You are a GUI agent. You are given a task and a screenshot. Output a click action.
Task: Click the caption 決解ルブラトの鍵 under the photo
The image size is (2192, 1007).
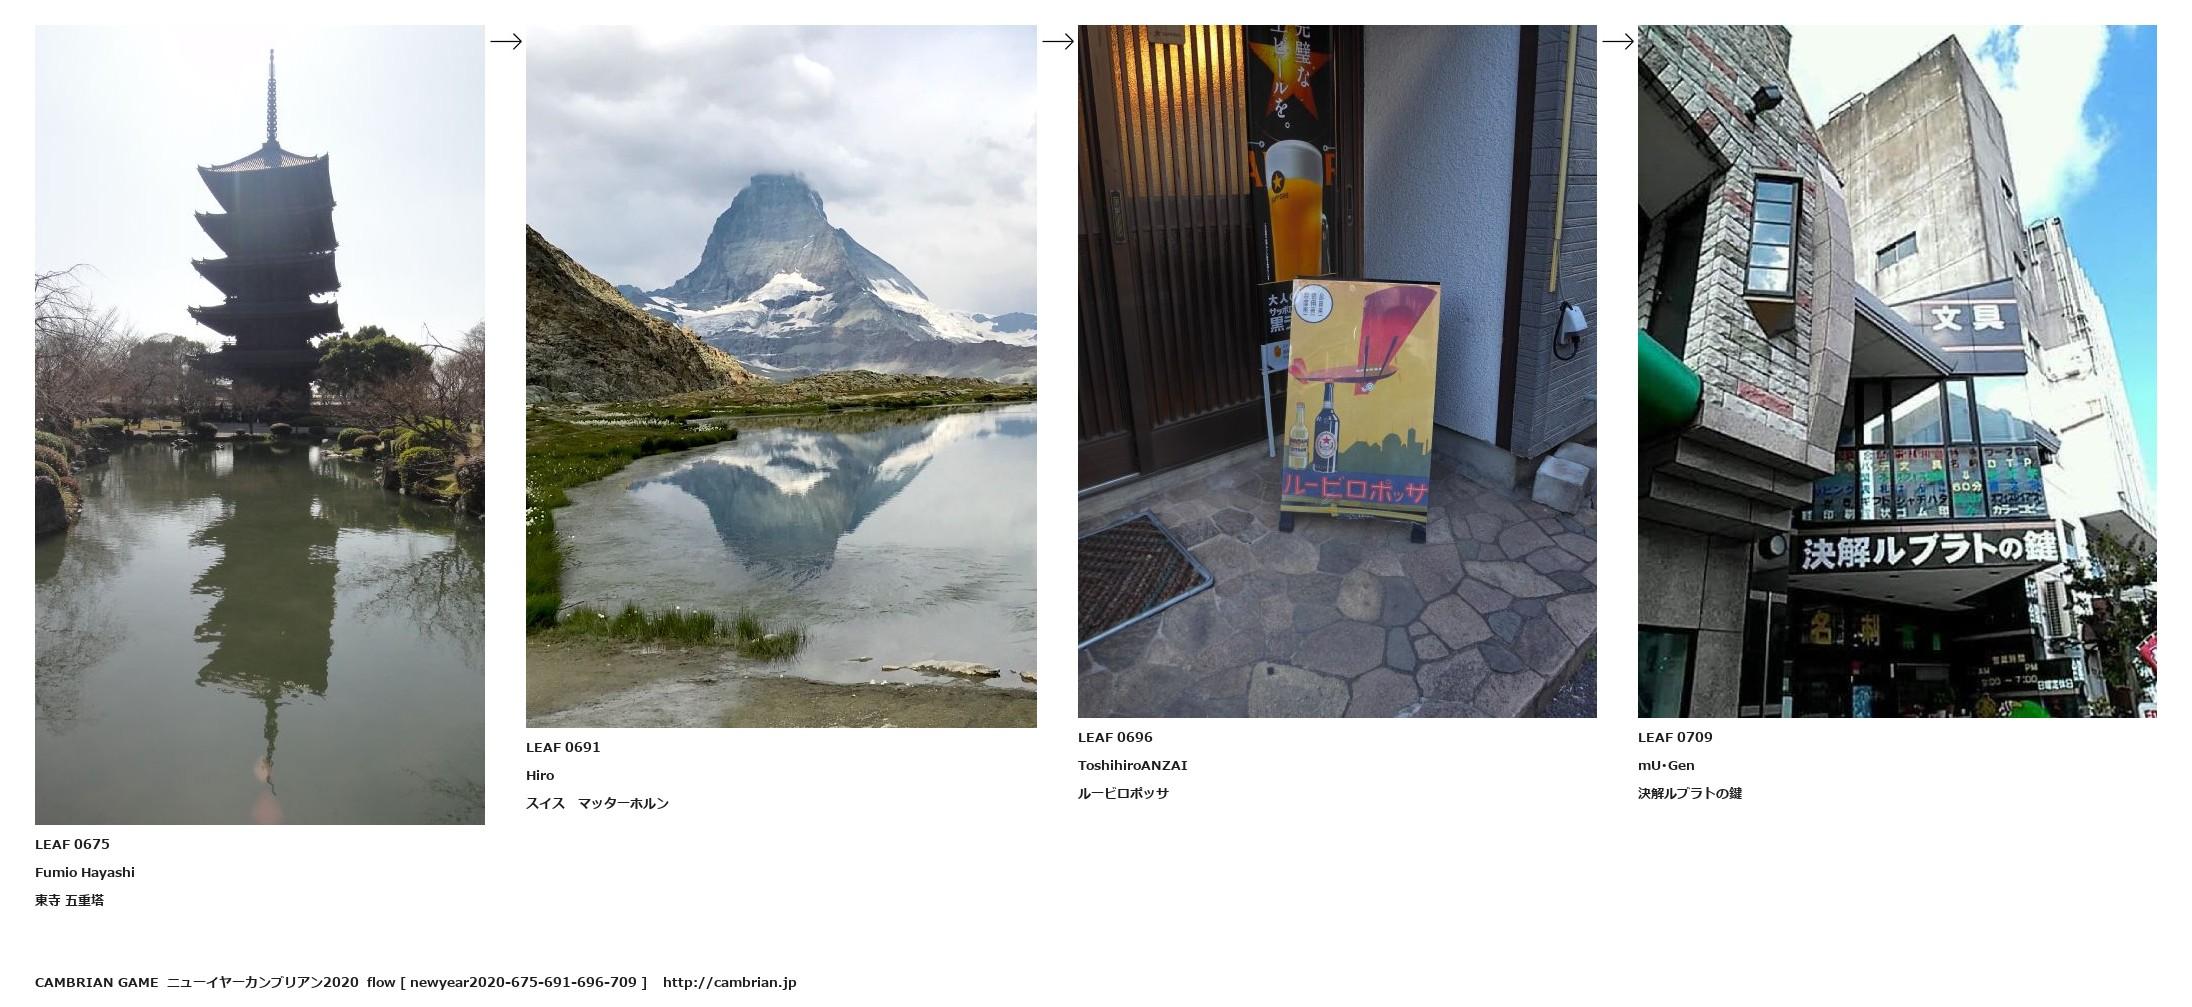pos(1690,793)
